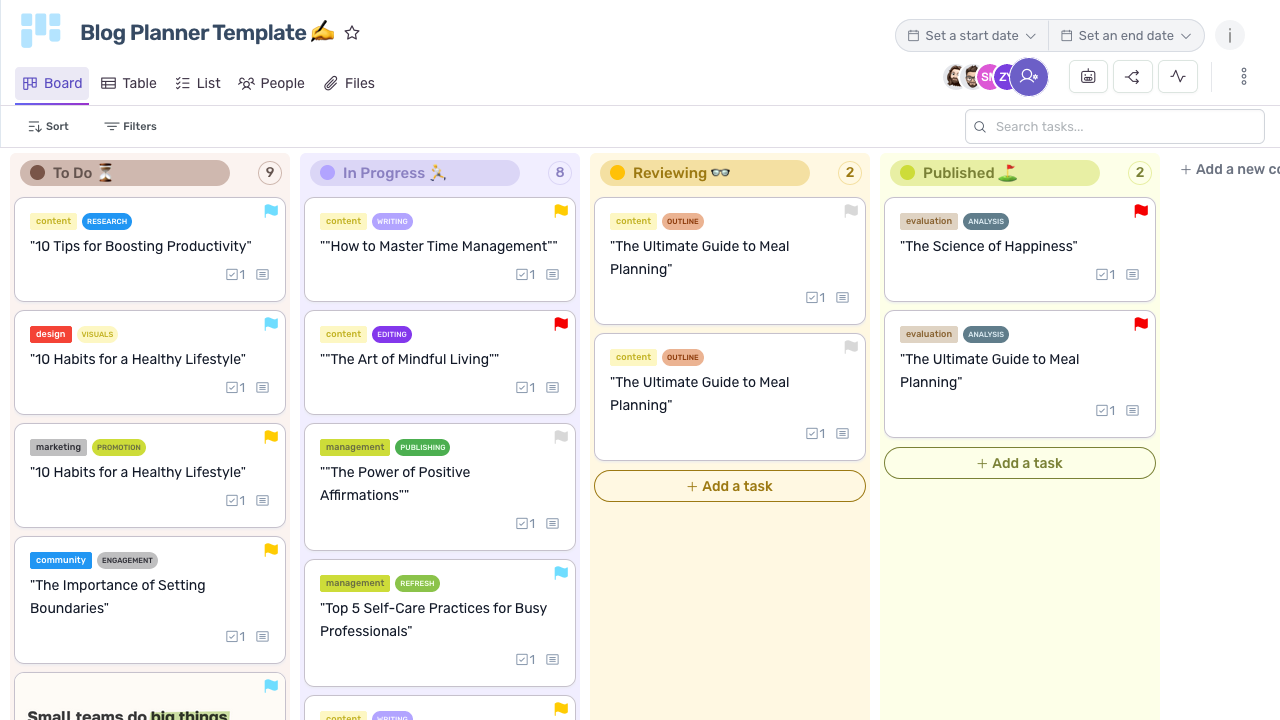Viewport: 1280px width, 720px height.
Task: Switch to the Table view tab
Action: tap(129, 83)
